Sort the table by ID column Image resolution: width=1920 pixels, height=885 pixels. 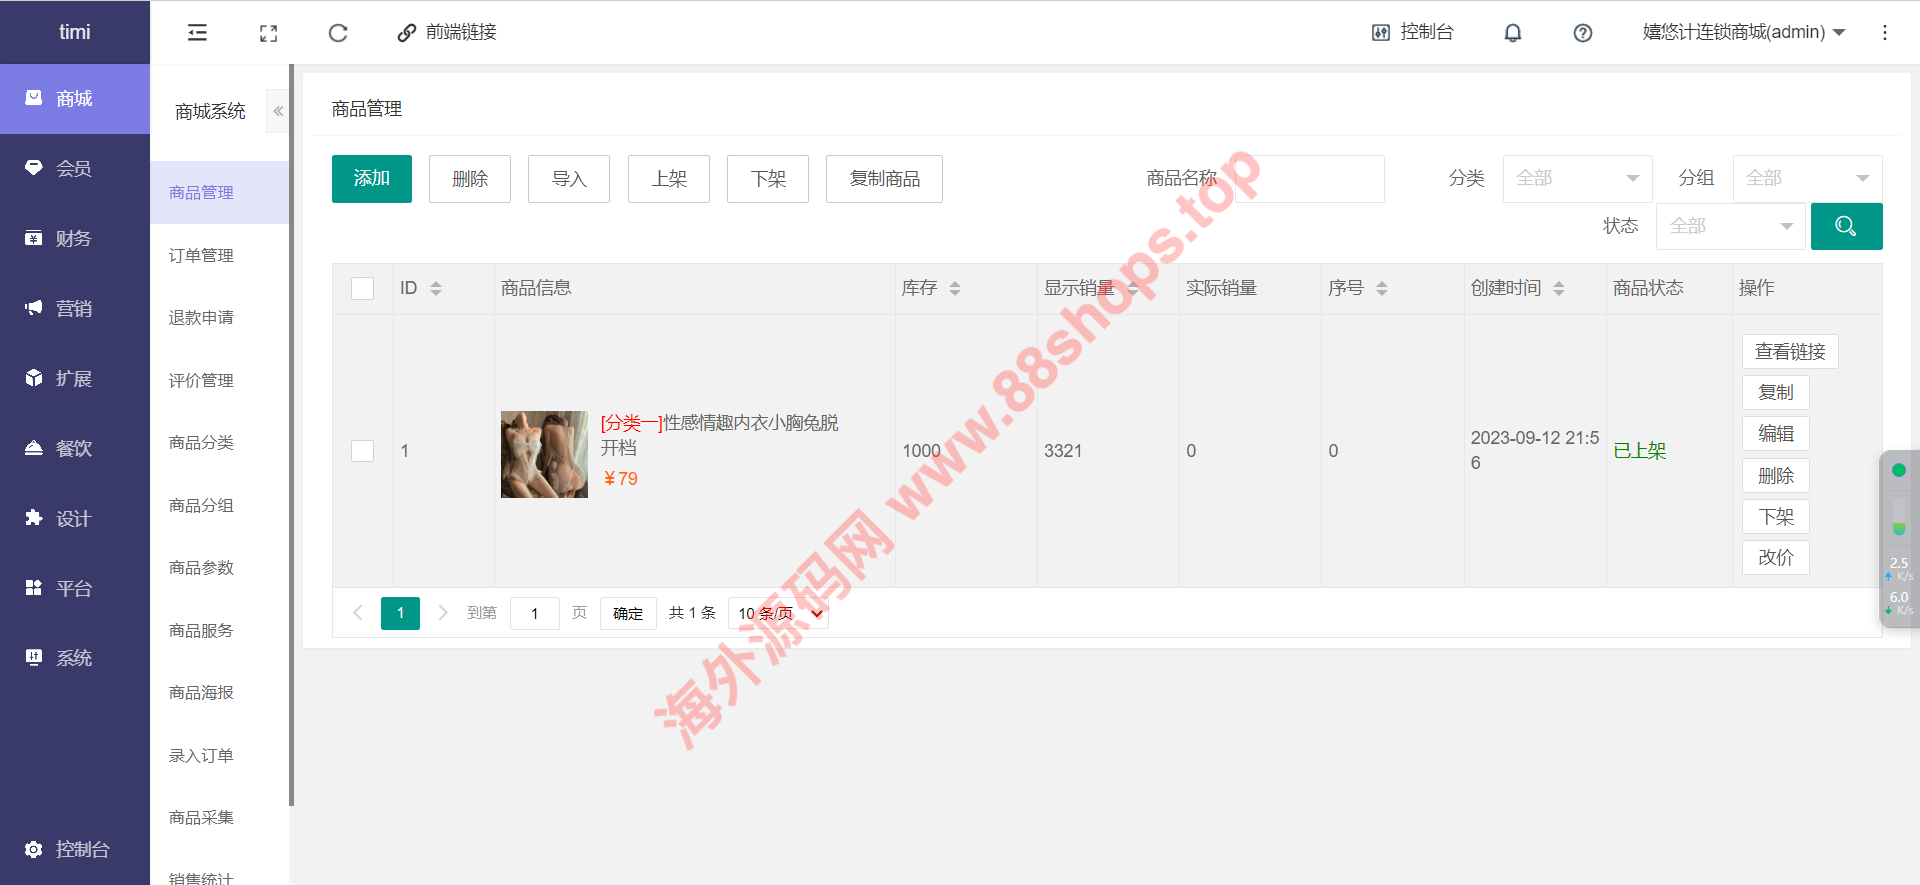(x=435, y=289)
